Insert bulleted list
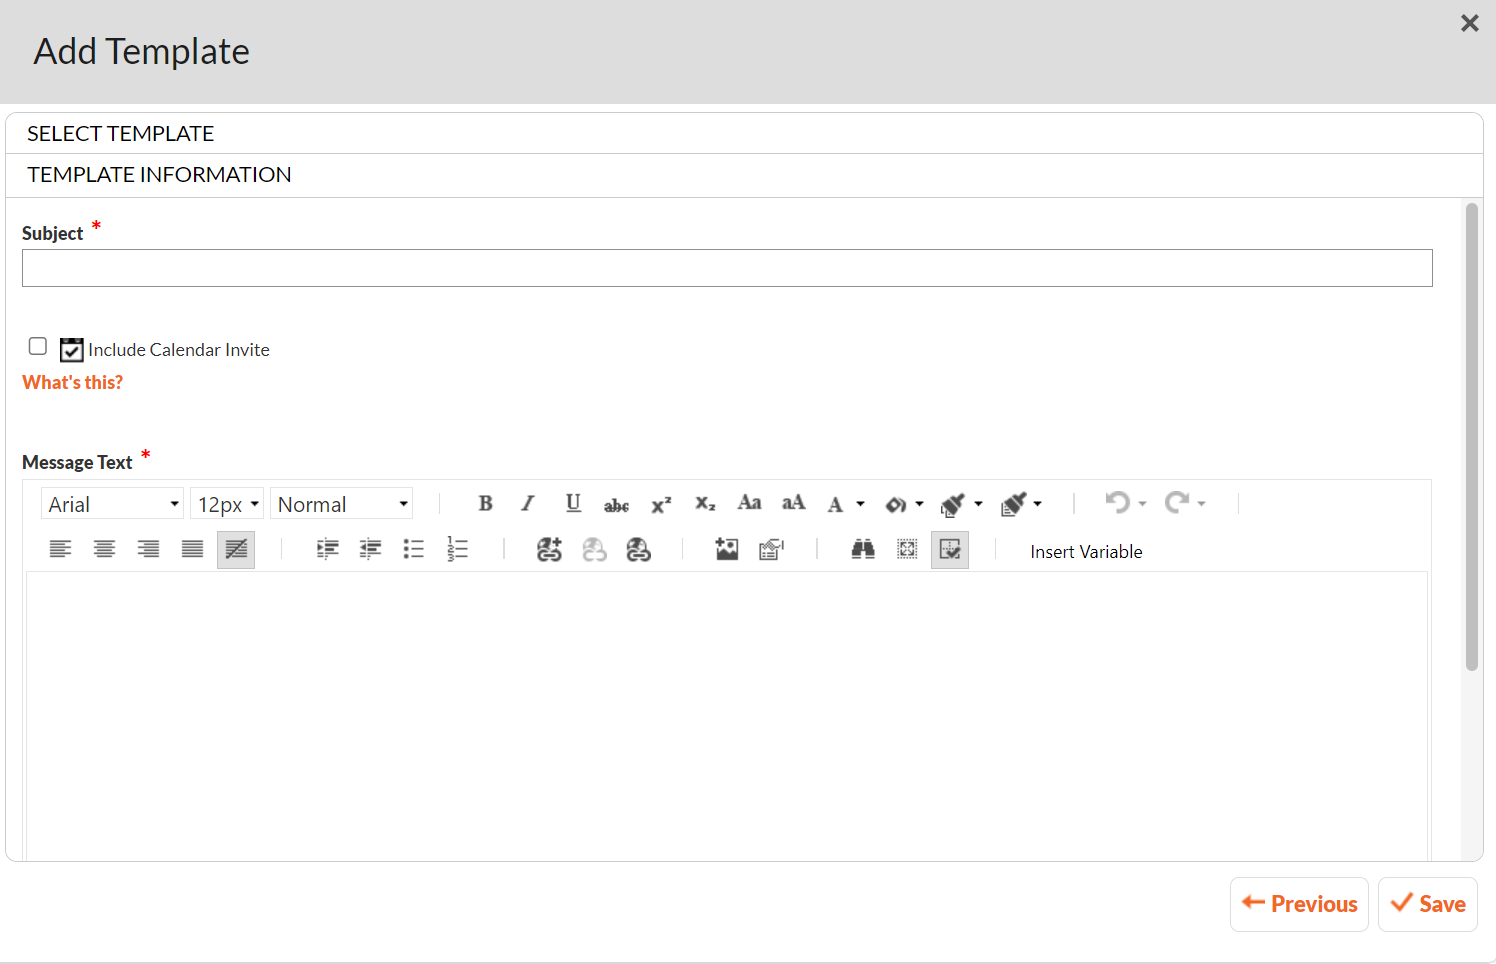 tap(413, 549)
